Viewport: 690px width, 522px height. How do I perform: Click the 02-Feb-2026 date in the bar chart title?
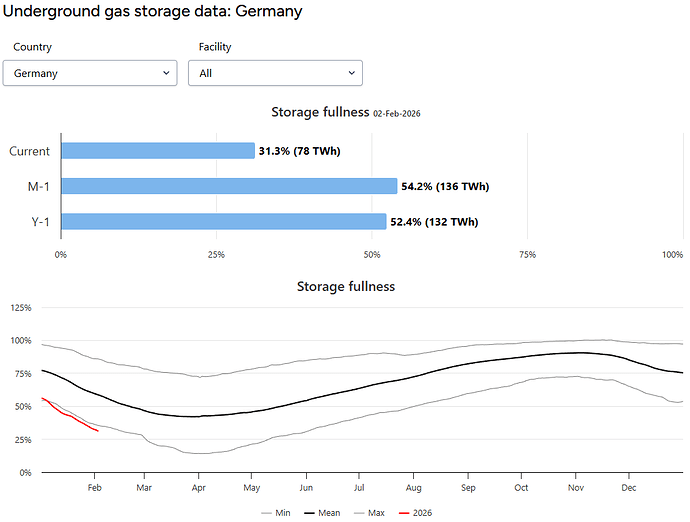click(396, 114)
